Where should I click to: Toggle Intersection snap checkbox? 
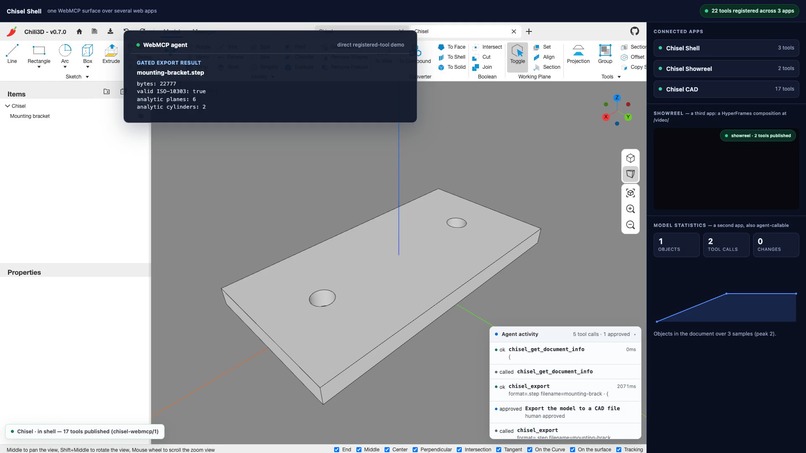pos(460,449)
